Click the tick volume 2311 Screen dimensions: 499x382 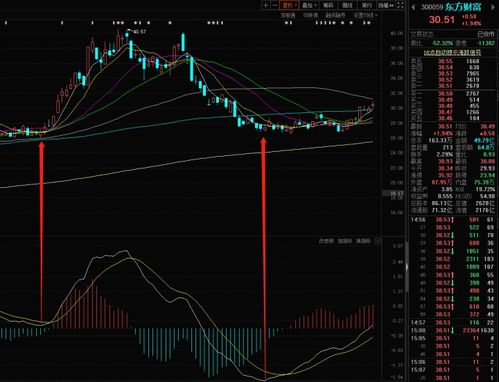pos(473,259)
